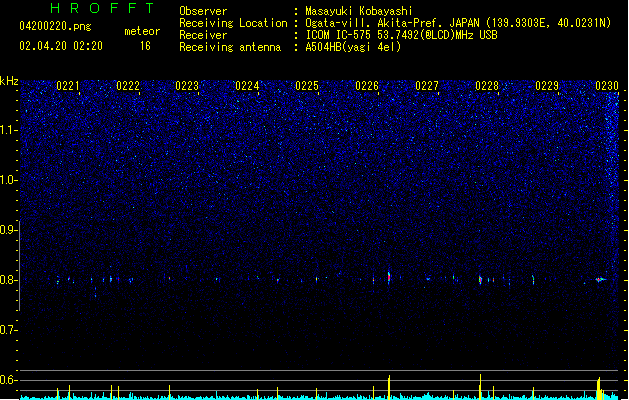Viewport: 629px width, 400px height.
Task: Select the A504HB(yagi 4el) antenna text
Action: point(353,47)
